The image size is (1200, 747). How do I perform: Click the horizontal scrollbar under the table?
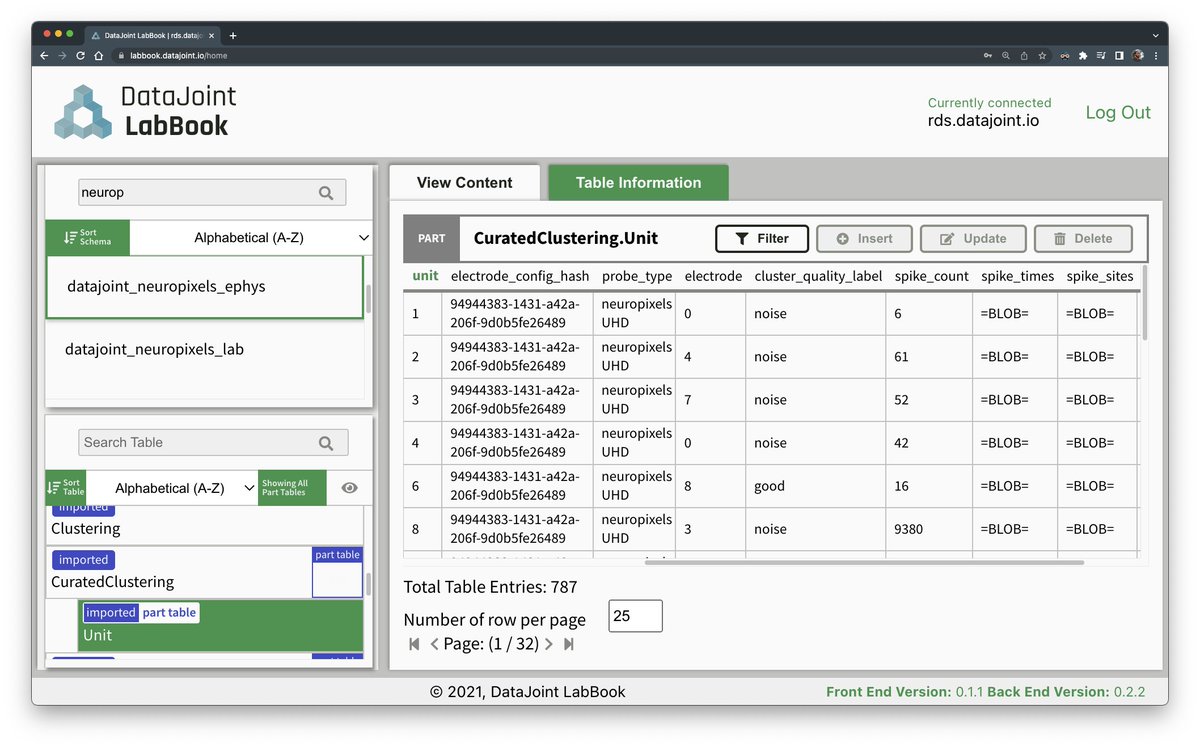864,562
